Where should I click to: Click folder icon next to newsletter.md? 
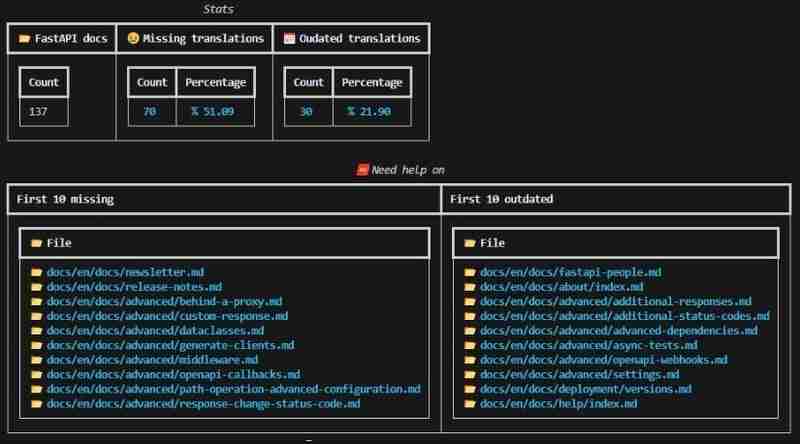36,273
